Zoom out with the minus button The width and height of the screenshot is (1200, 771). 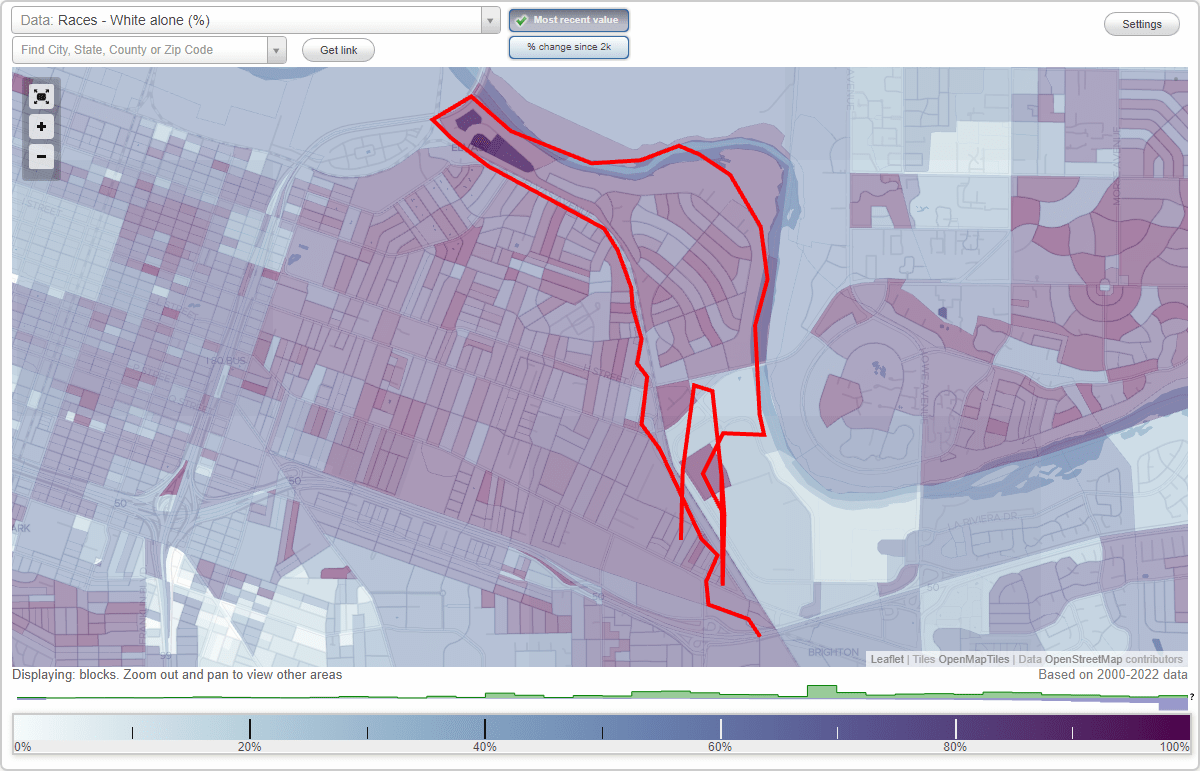(41, 156)
